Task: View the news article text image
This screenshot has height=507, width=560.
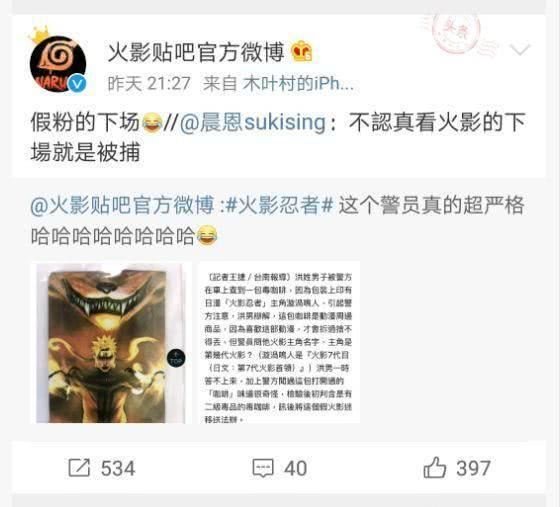Action: pos(278,343)
